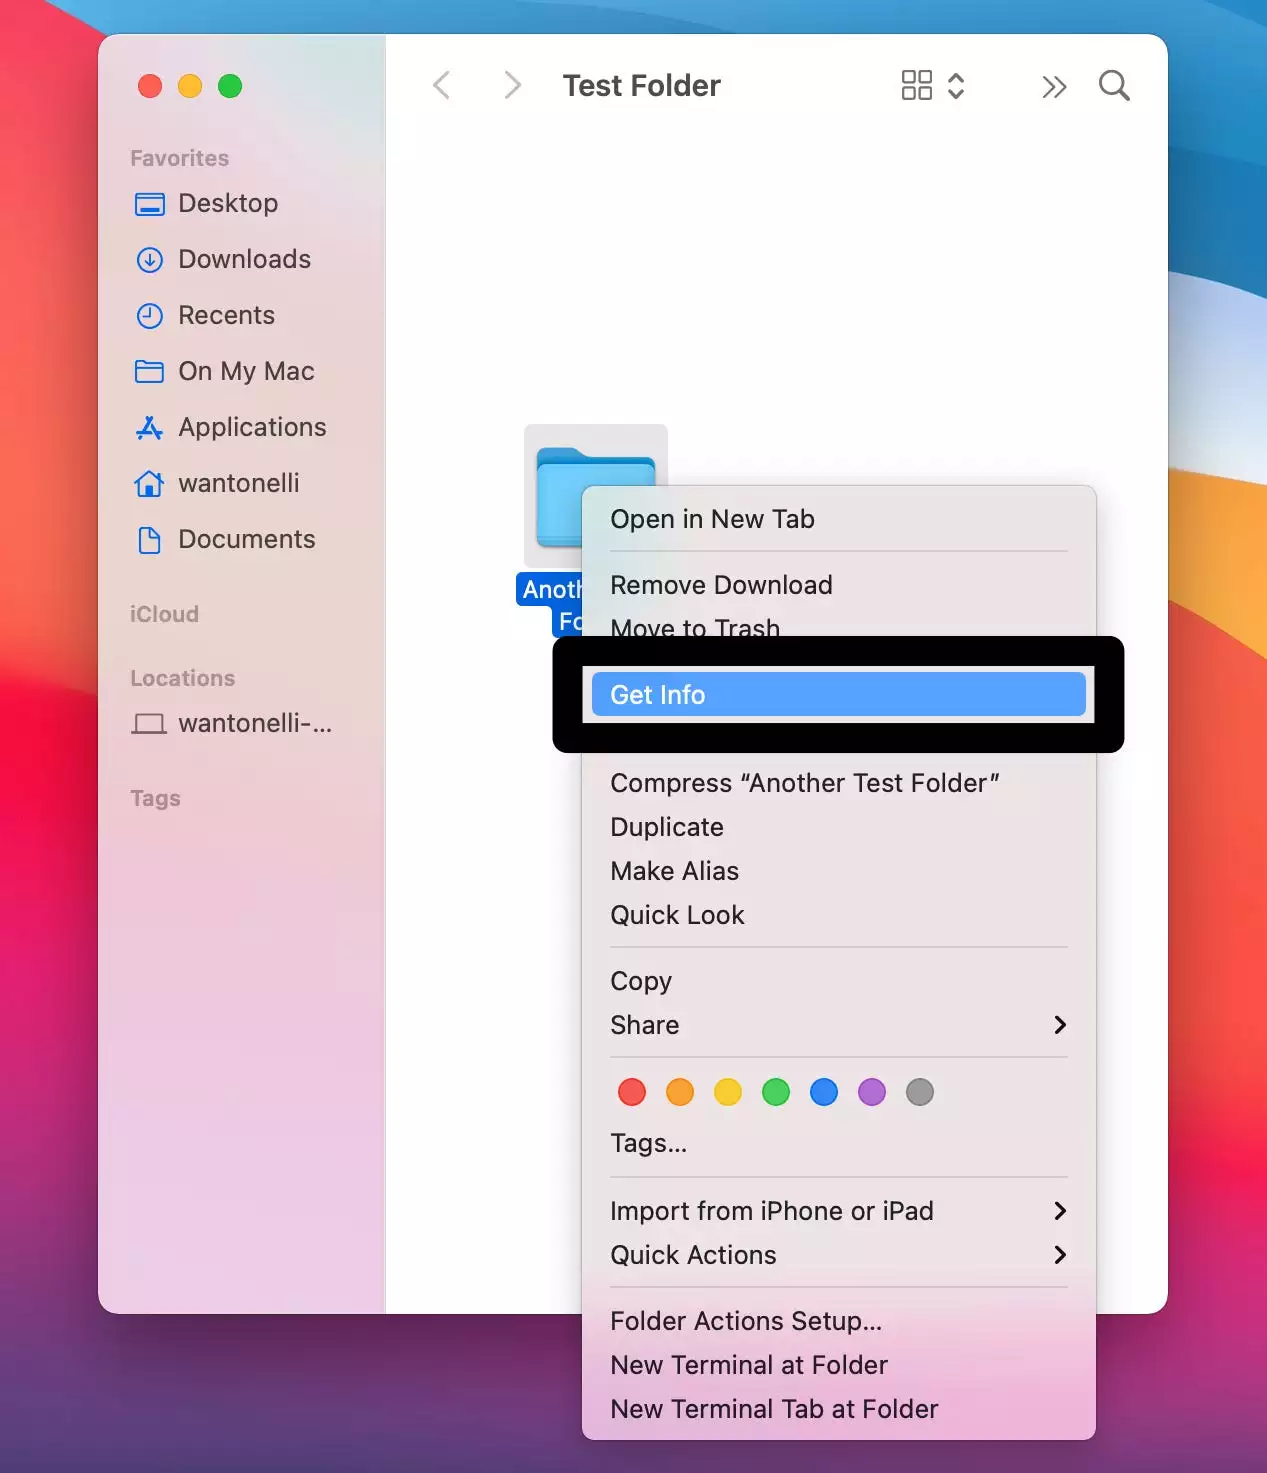Go back with the left arrow
This screenshot has width=1267, height=1473.
pyautogui.click(x=442, y=86)
